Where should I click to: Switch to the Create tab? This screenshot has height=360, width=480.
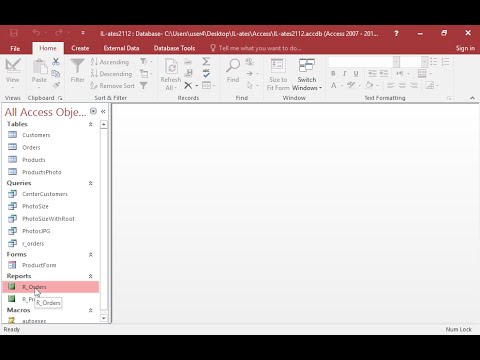click(80, 48)
